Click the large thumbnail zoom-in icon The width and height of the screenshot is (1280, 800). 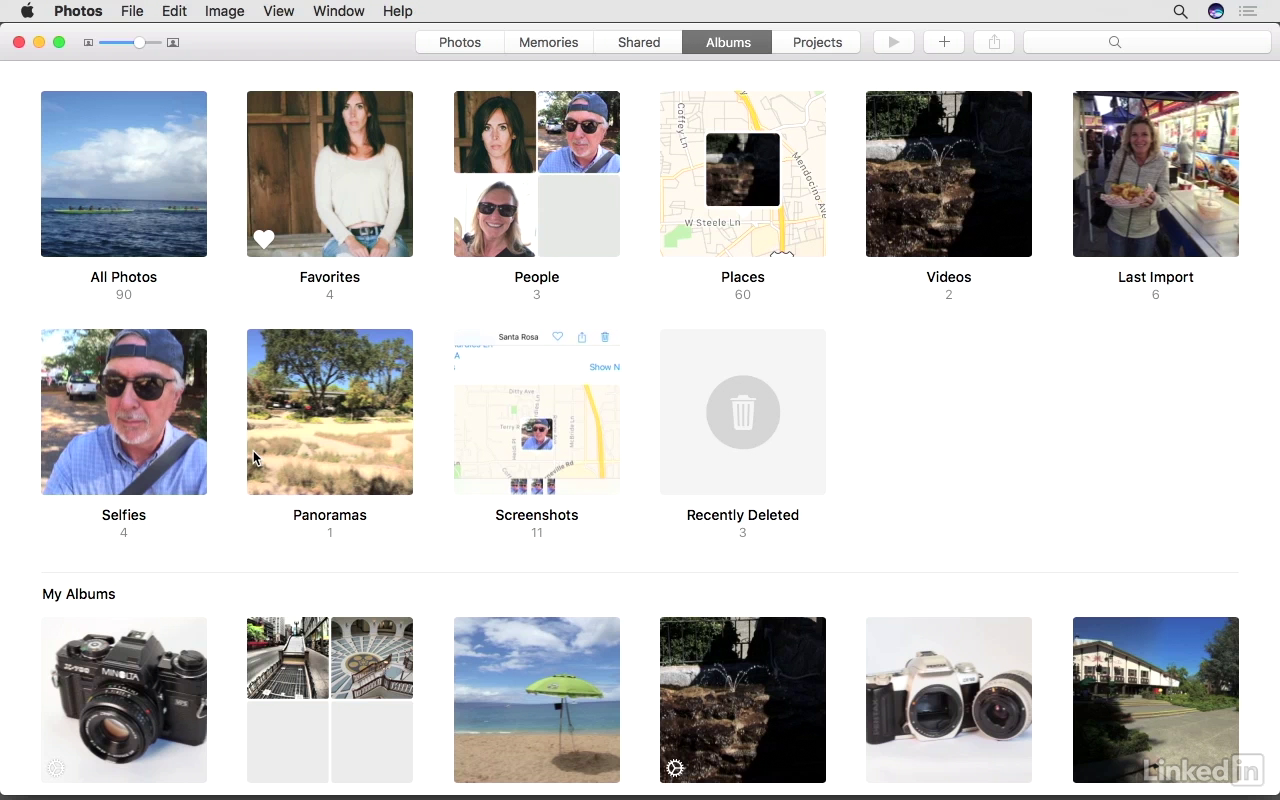173,43
